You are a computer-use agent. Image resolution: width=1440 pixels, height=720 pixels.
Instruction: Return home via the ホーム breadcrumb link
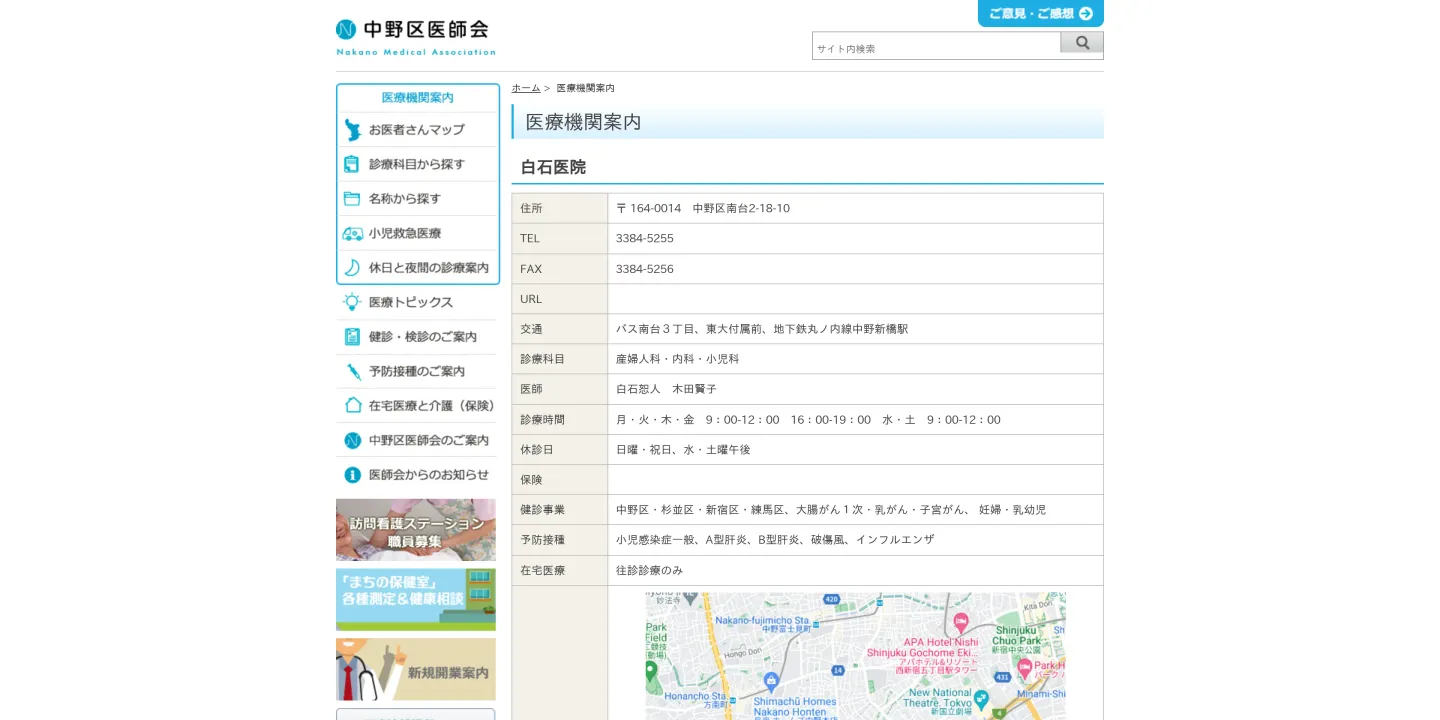[526, 87]
